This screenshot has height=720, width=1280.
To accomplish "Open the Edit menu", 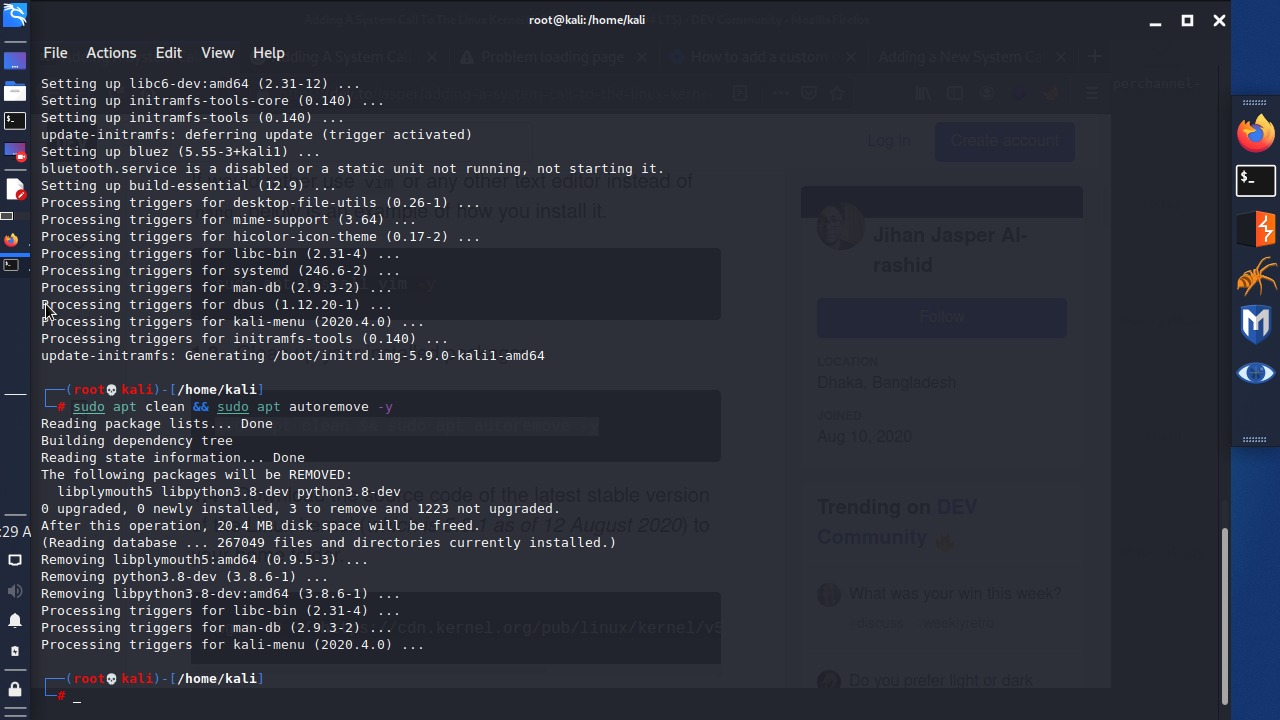I will click(168, 53).
